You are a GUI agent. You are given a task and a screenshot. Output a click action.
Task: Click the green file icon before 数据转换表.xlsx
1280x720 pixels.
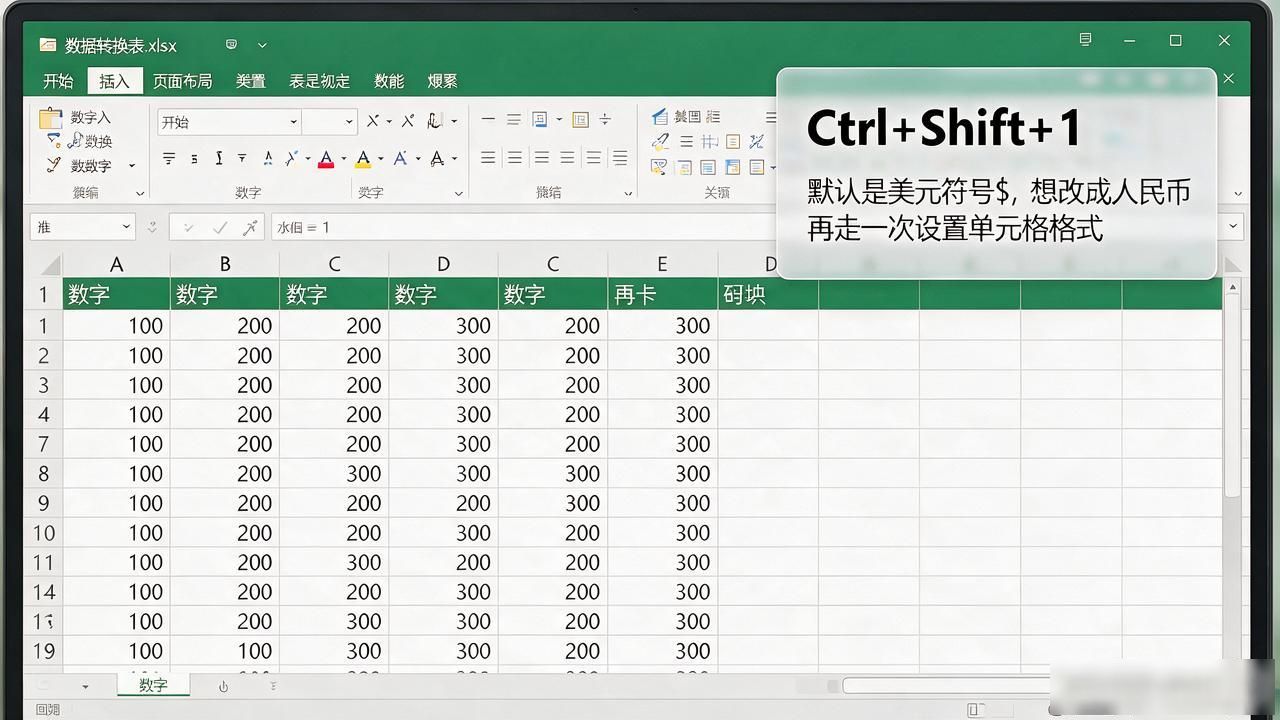[x=47, y=45]
